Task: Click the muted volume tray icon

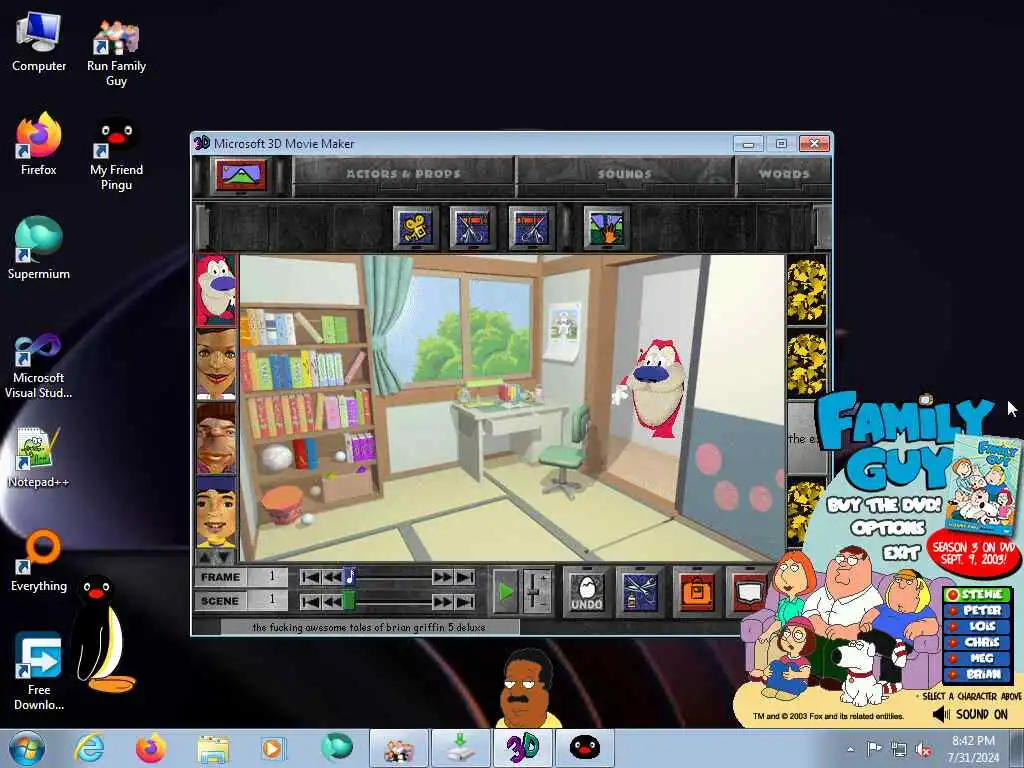Action: pos(923,750)
